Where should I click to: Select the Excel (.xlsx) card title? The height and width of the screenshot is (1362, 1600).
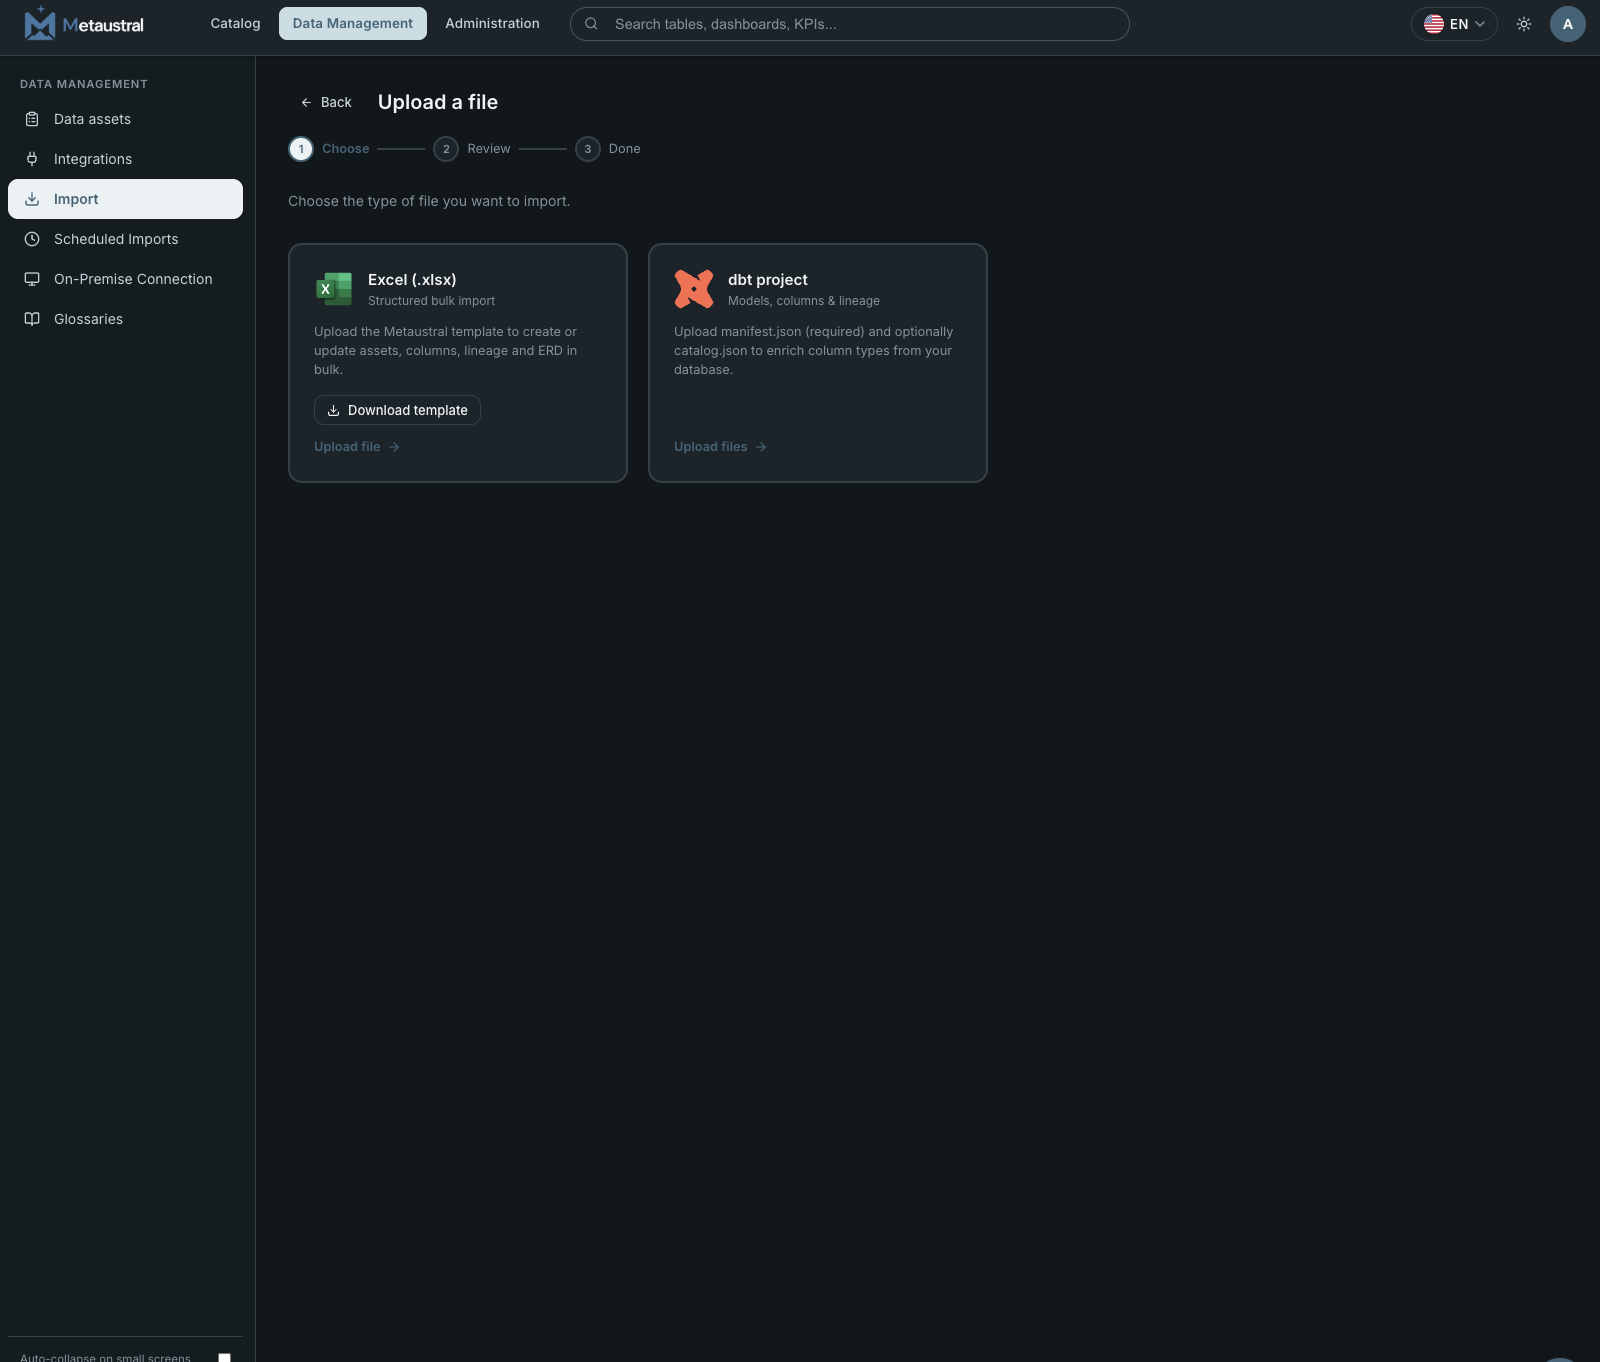(412, 280)
